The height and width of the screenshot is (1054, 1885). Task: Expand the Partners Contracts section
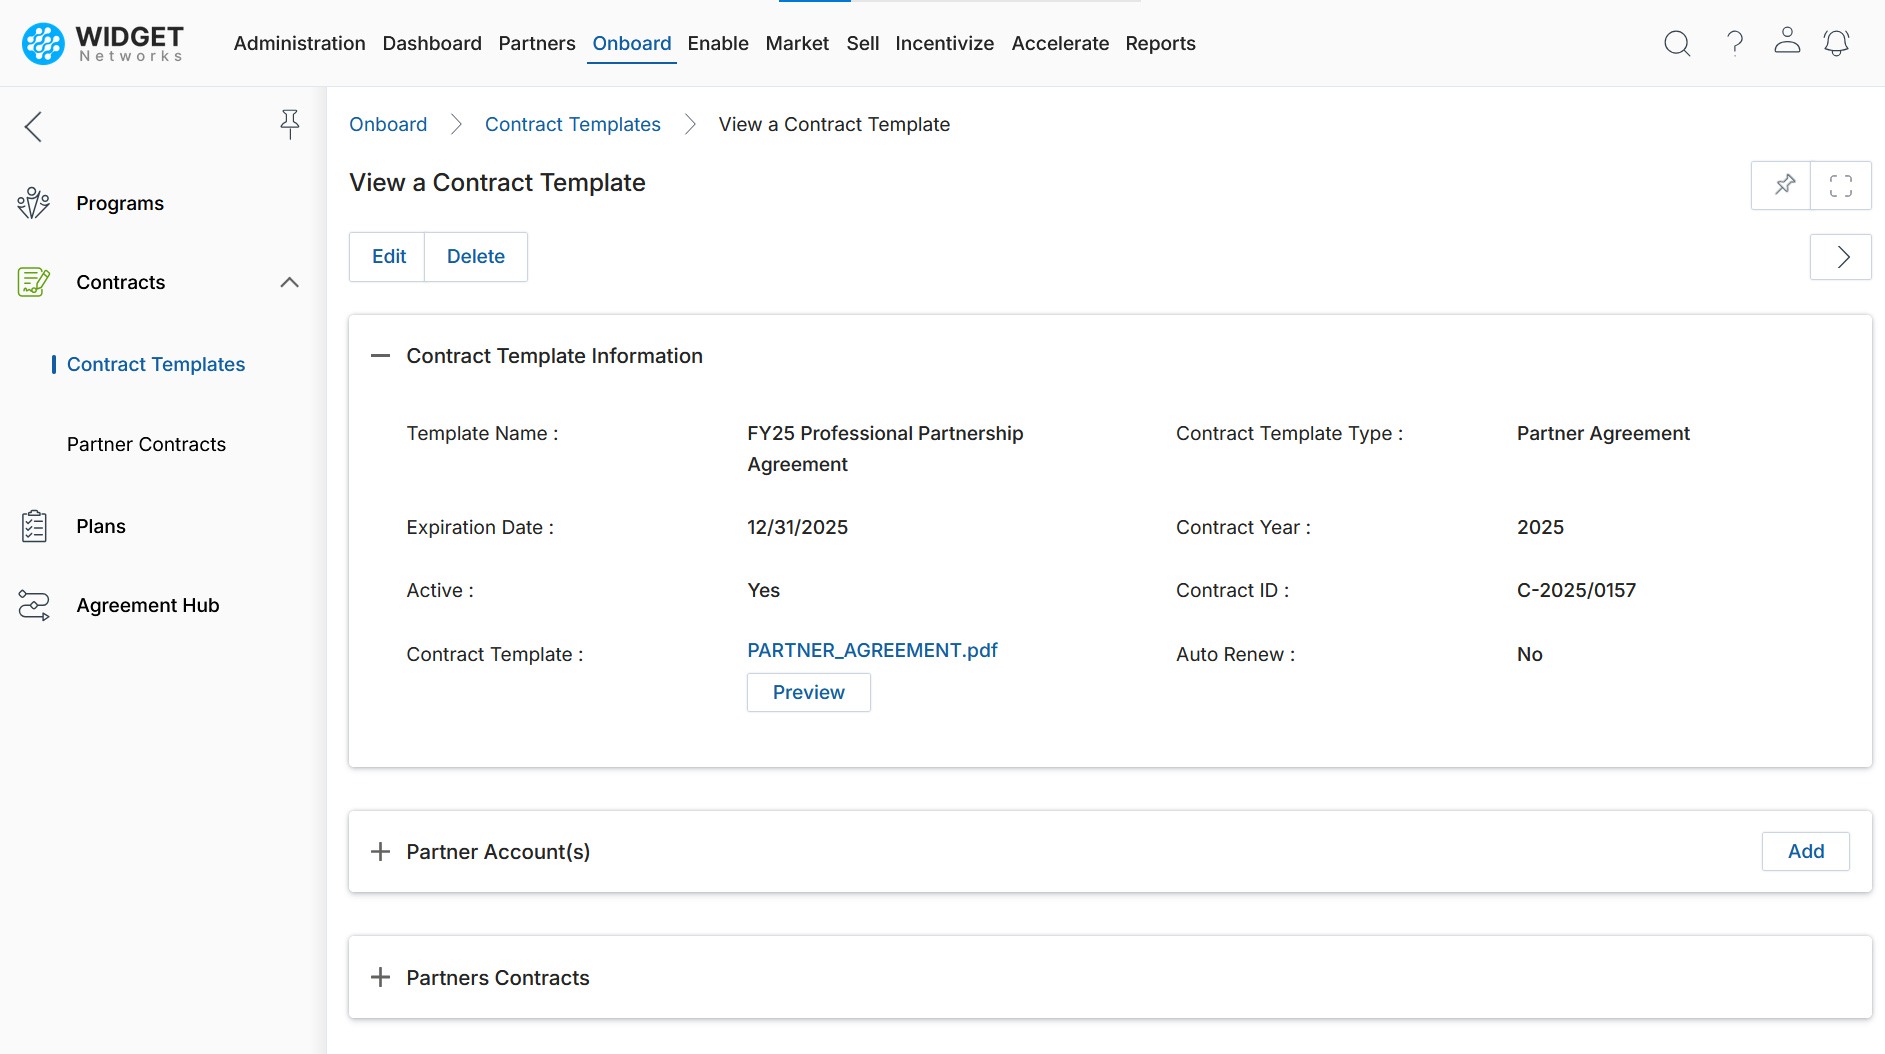tap(380, 978)
